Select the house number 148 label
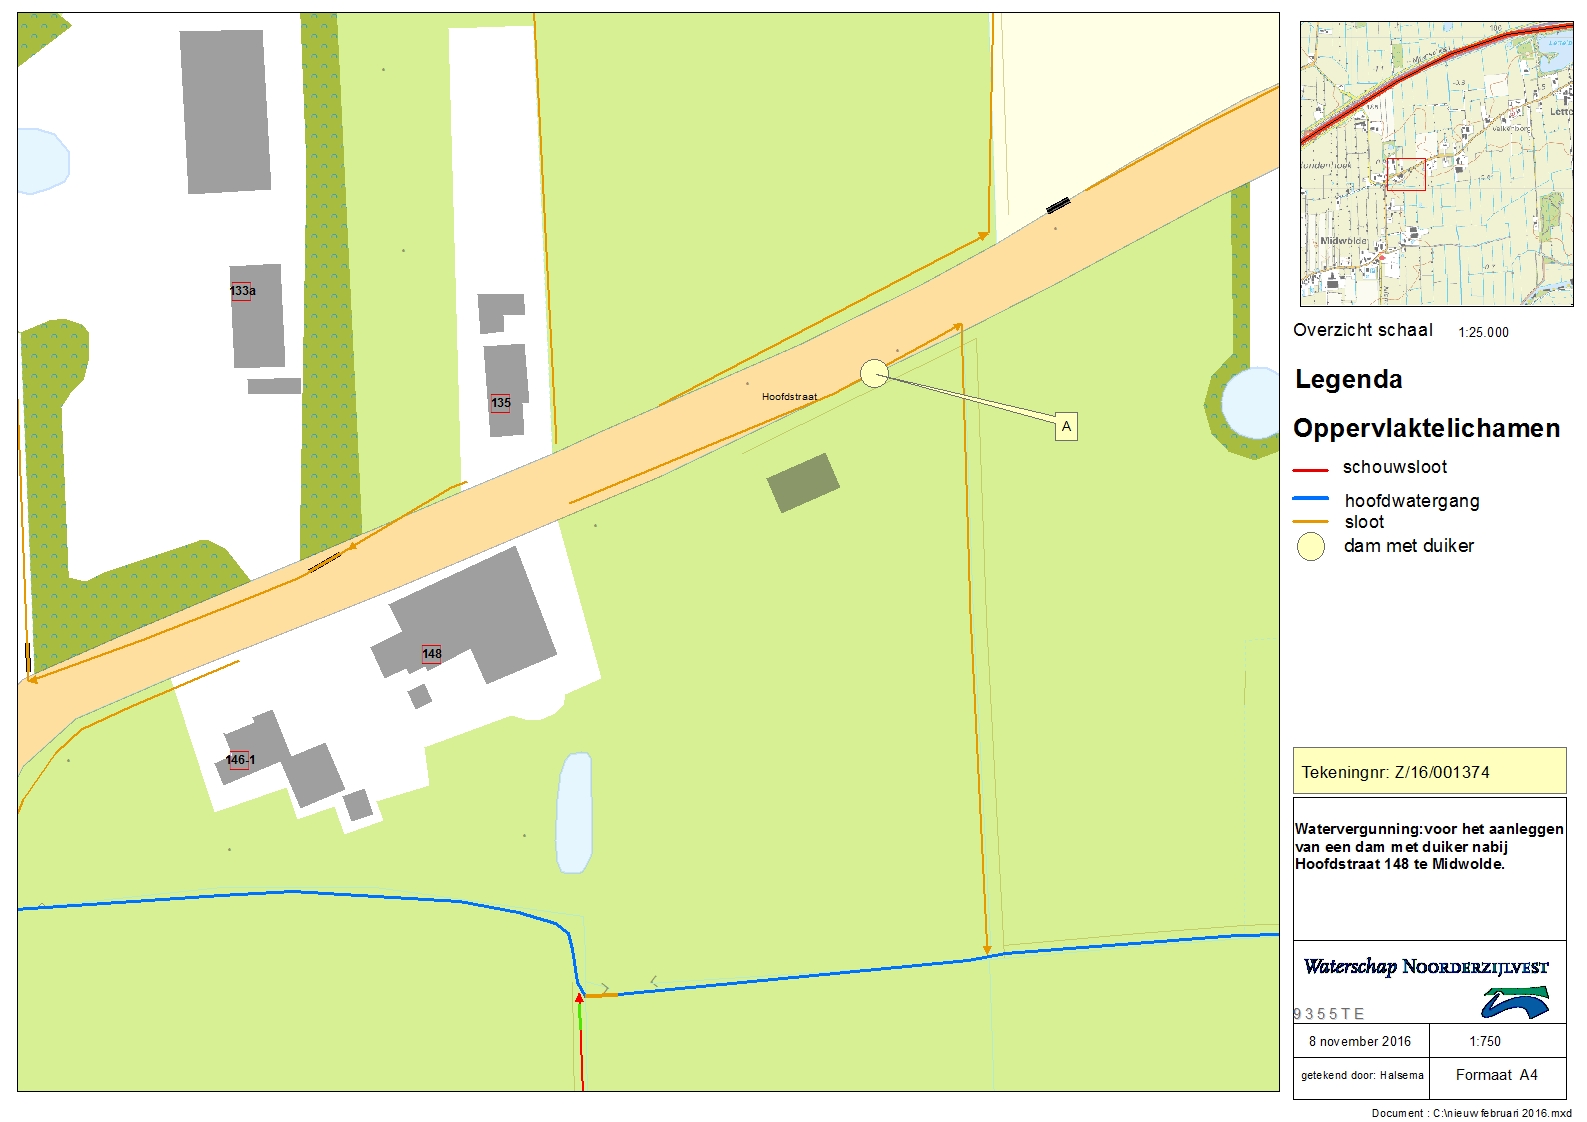Viewport: 1587px width, 1122px height. point(432,654)
